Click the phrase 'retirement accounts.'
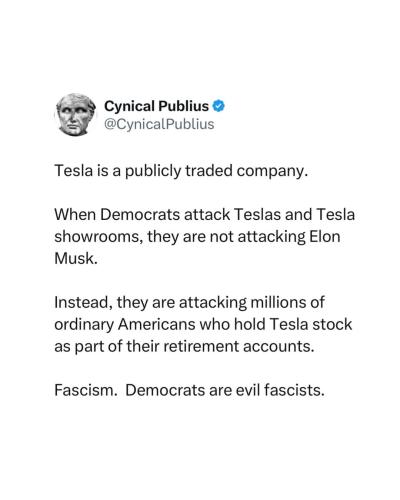This screenshot has width=400, height=500. point(239,346)
